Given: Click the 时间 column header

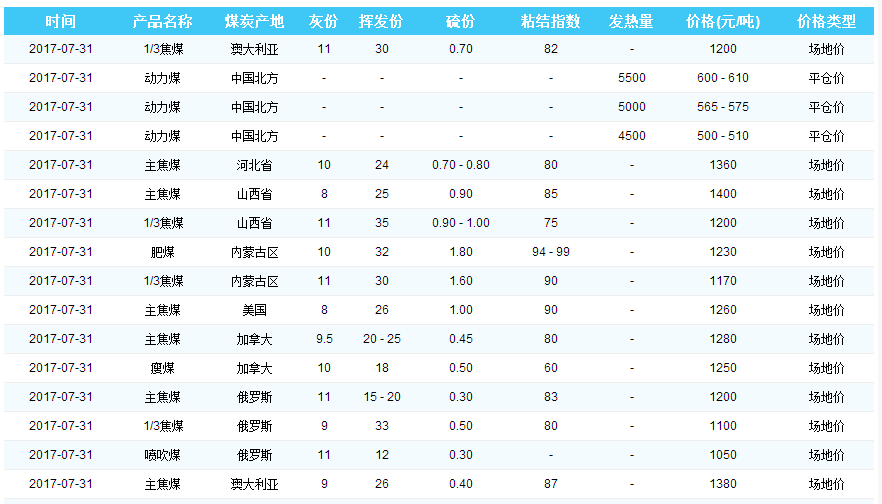Looking at the screenshot, I should pos(60,21).
